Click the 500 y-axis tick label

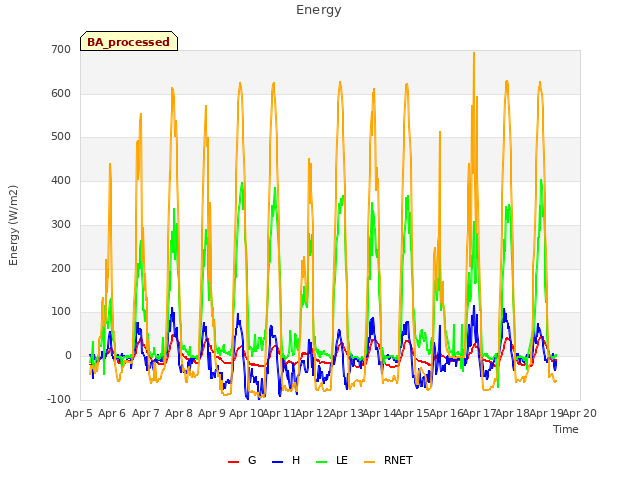pyautogui.click(x=61, y=137)
